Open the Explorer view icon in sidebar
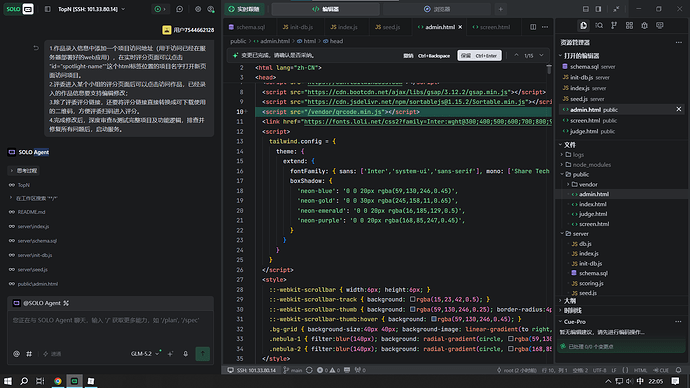The width and height of the screenshot is (690, 388). (584, 26)
